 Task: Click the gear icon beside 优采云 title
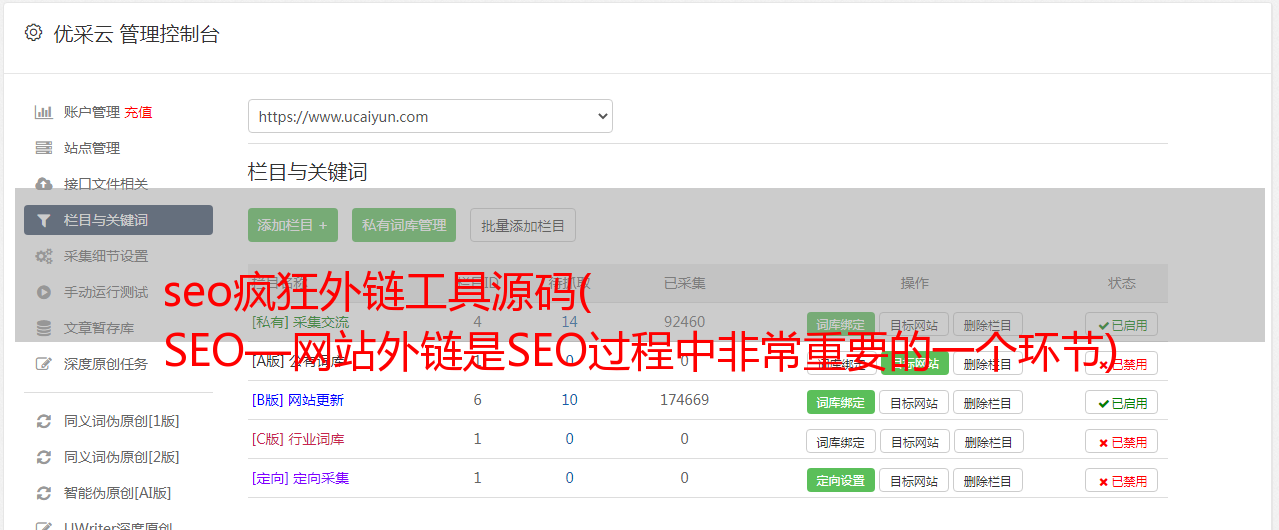click(x=33, y=33)
